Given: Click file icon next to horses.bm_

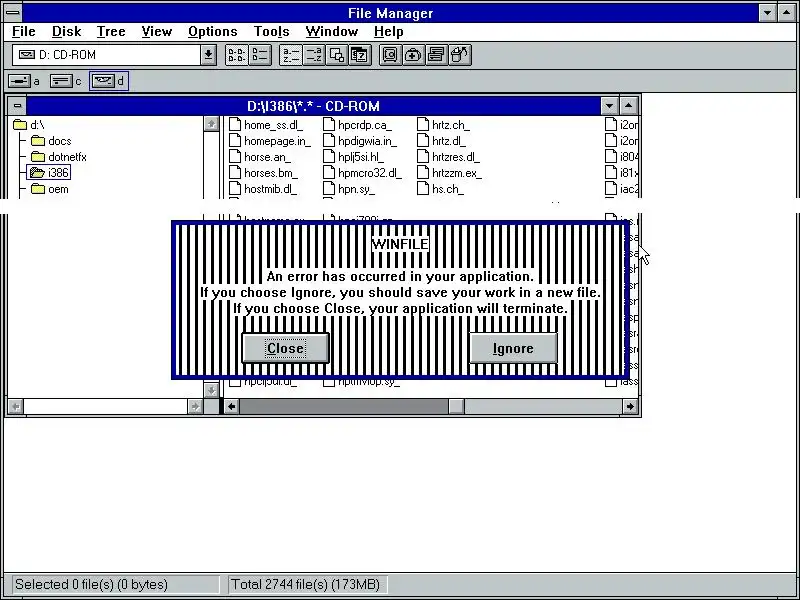Looking at the screenshot, I should coord(235,172).
